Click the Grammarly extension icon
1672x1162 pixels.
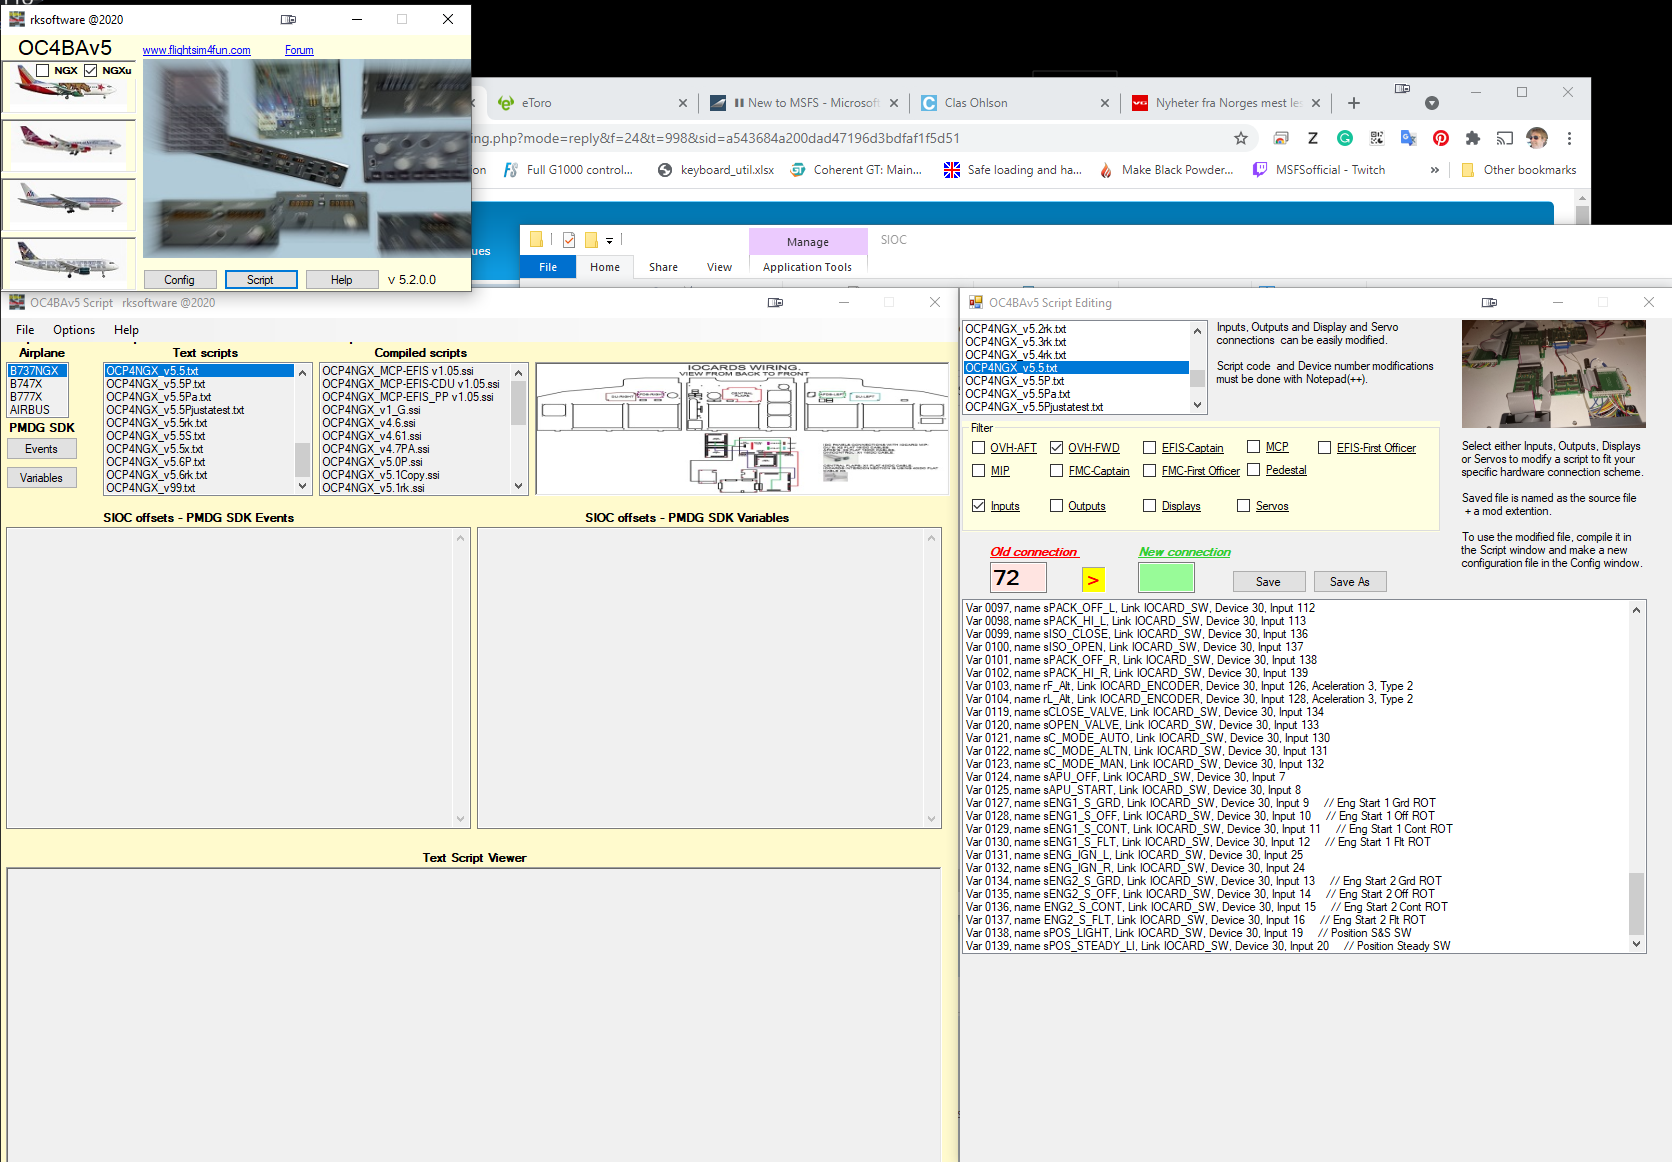pos(1345,138)
